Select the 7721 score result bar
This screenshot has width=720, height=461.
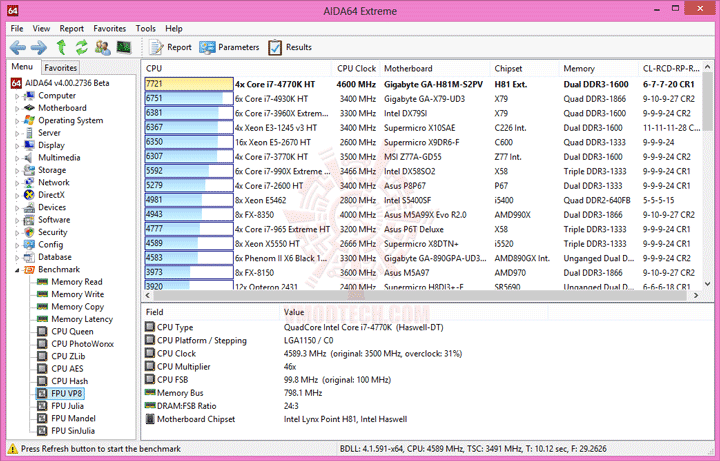[189, 84]
